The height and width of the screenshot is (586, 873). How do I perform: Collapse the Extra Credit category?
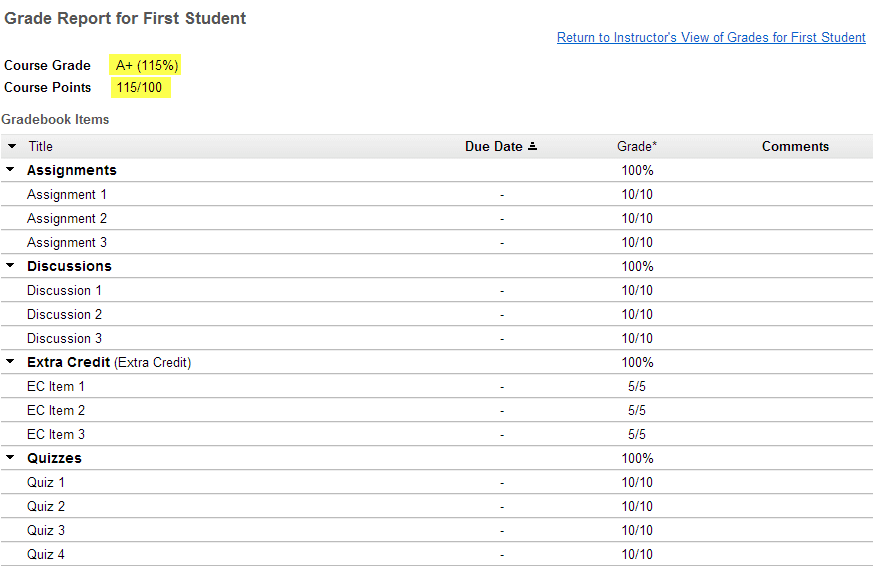point(10,362)
